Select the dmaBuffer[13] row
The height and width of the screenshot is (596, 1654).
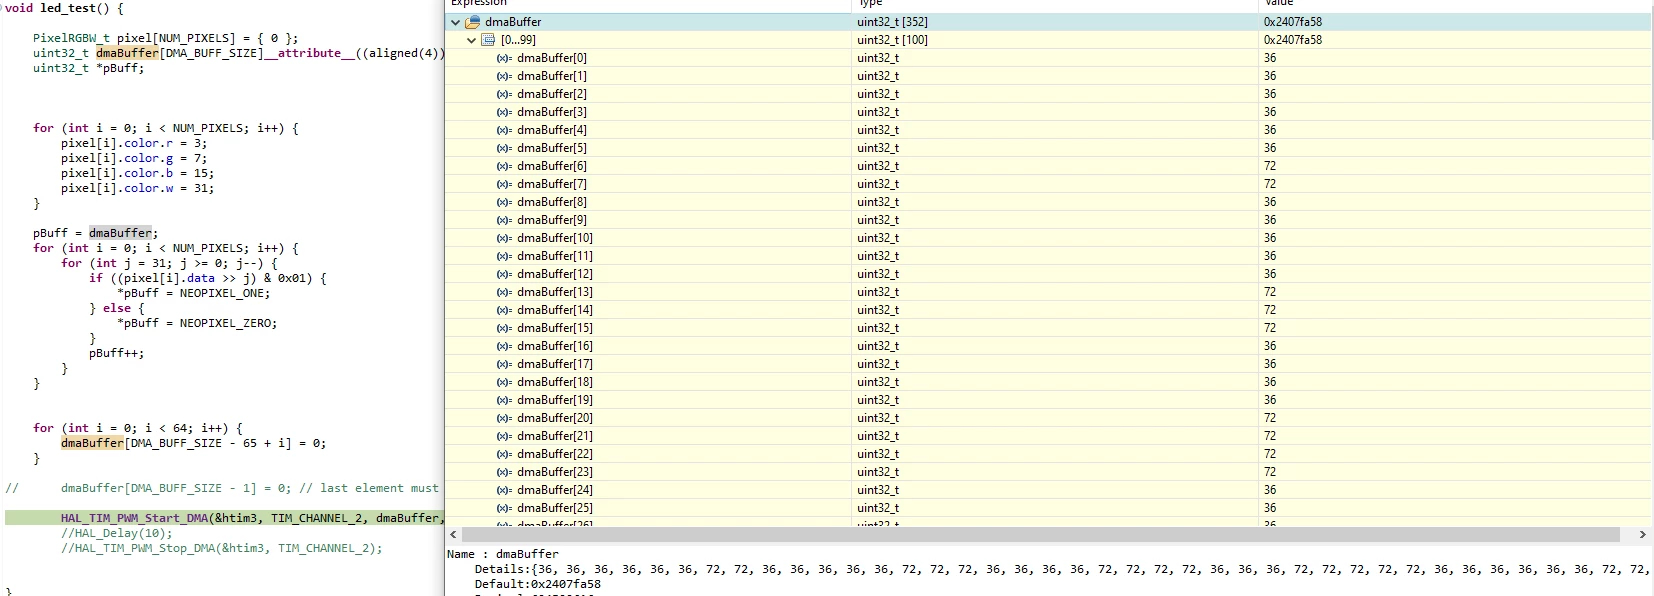1048,292
